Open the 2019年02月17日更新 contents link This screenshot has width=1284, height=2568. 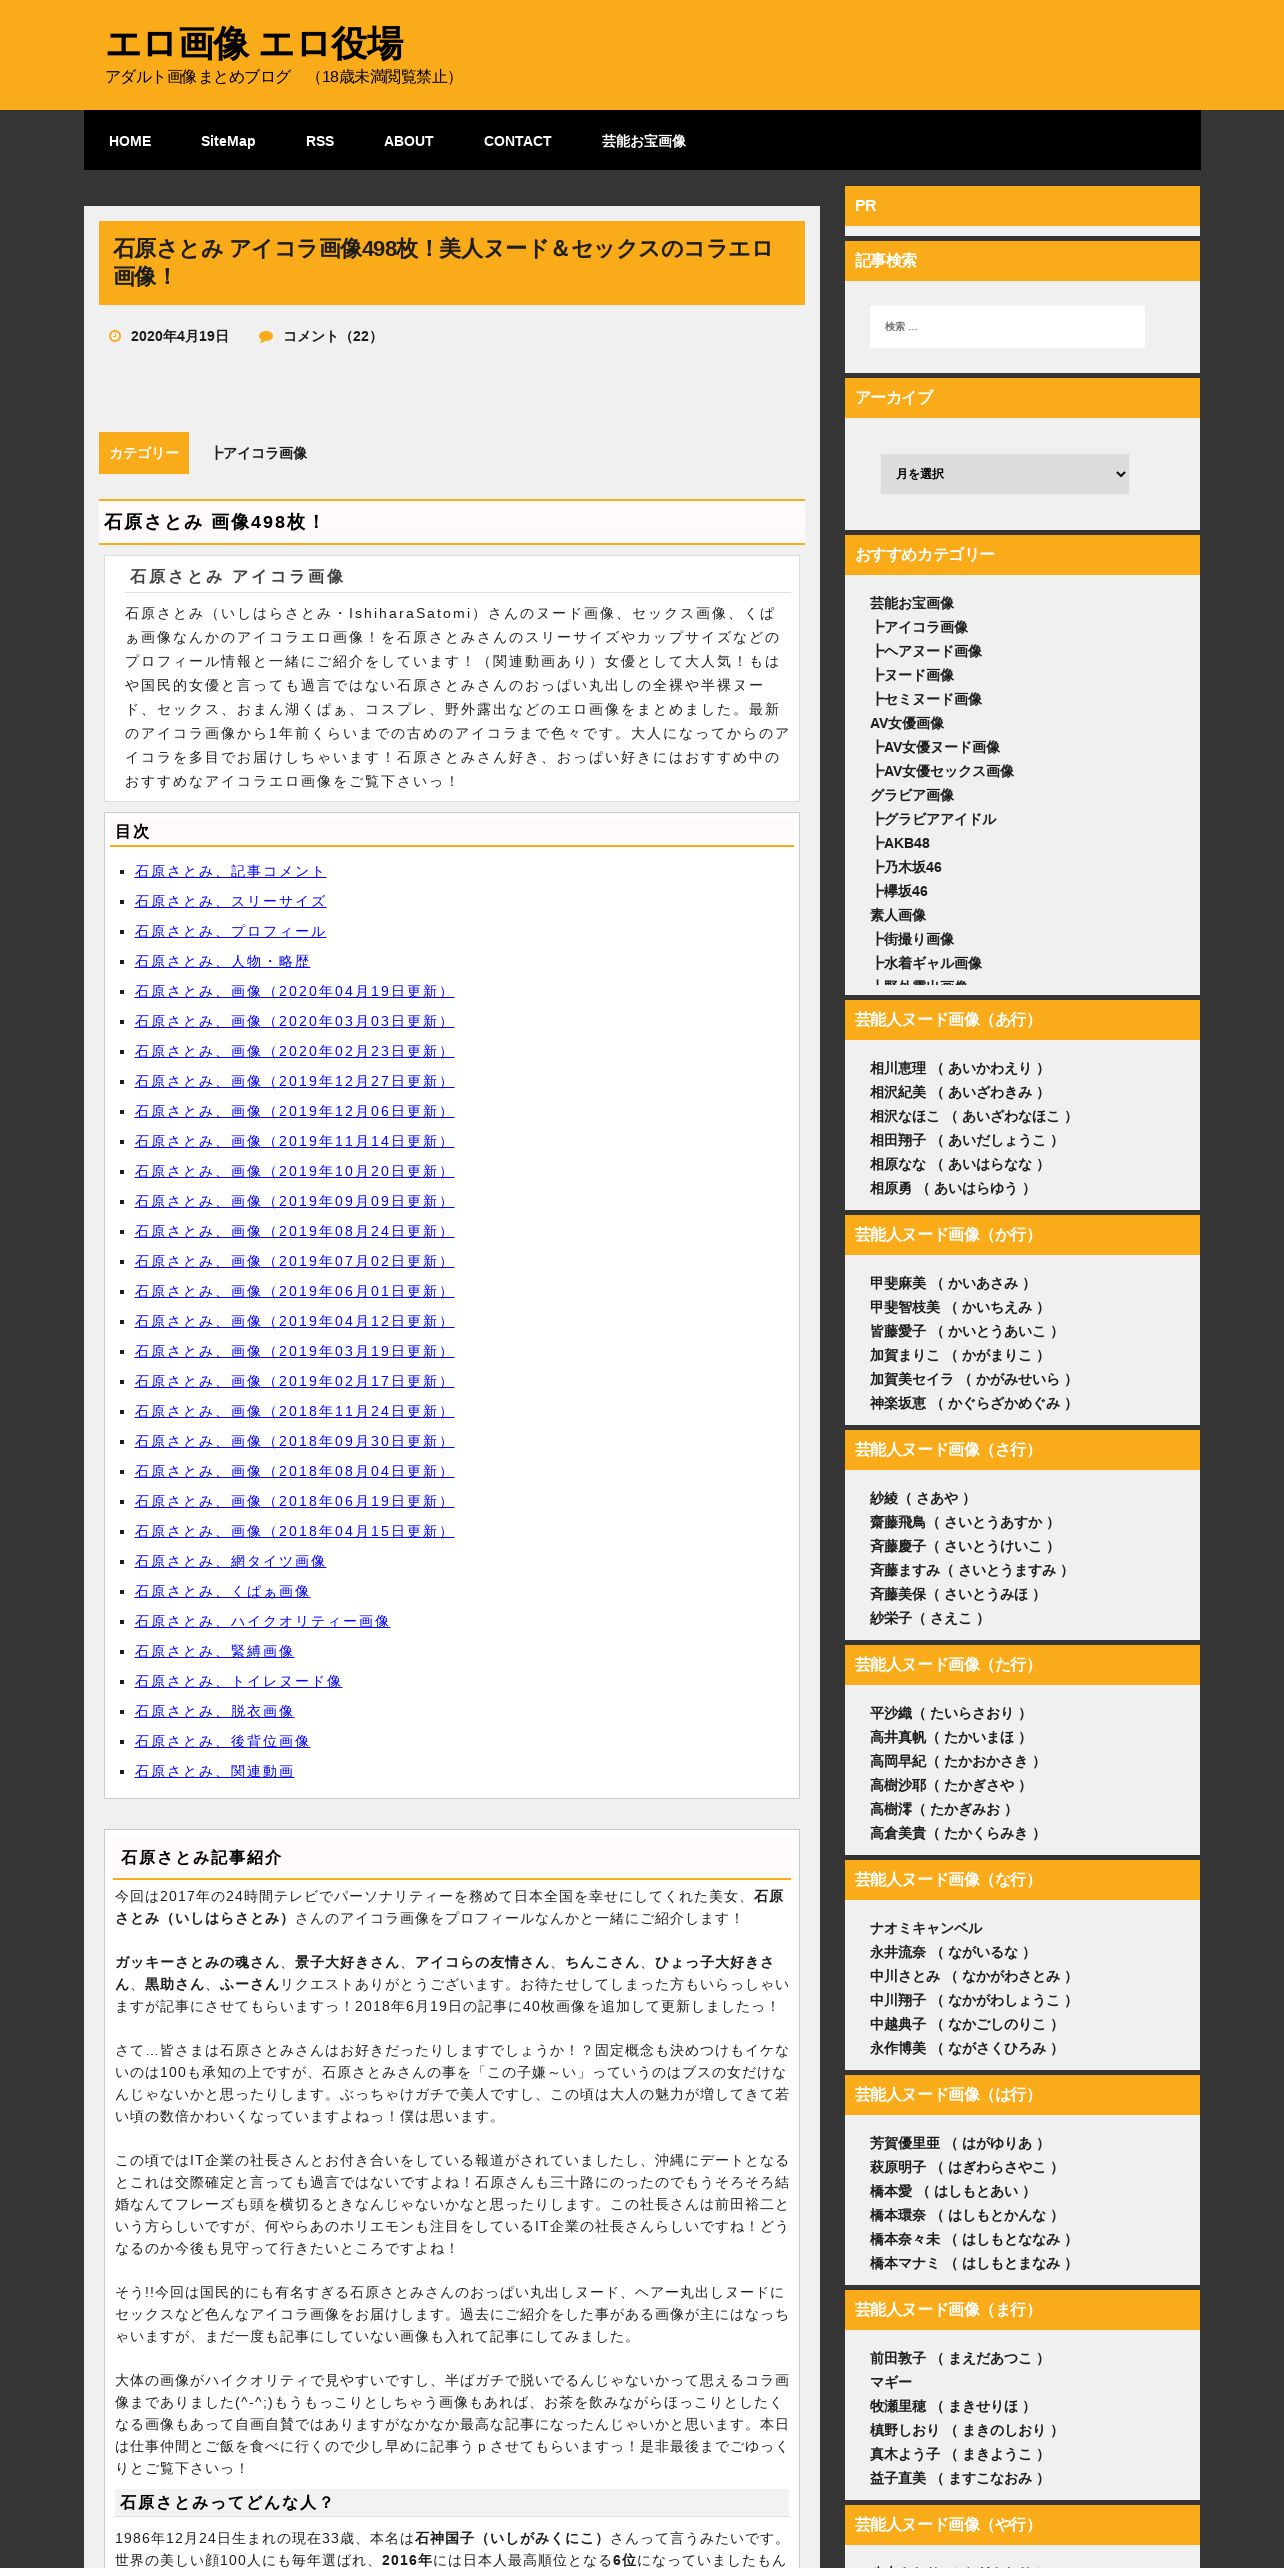pos(294,1381)
